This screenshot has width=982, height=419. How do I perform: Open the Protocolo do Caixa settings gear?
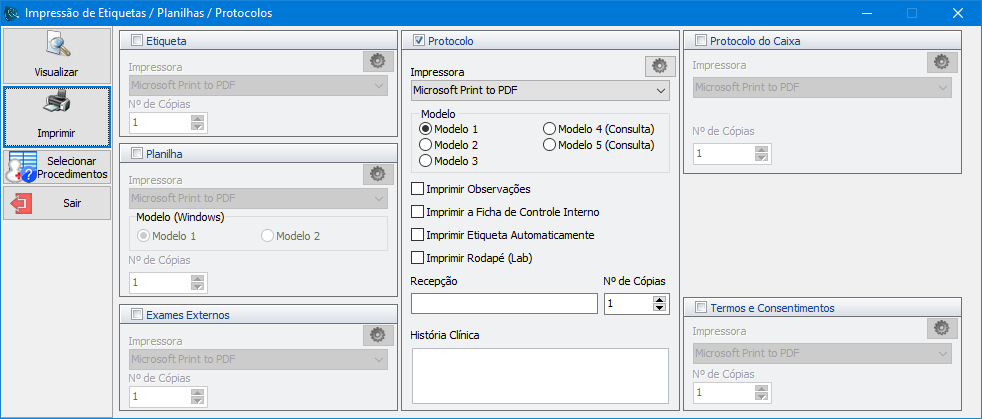click(940, 61)
